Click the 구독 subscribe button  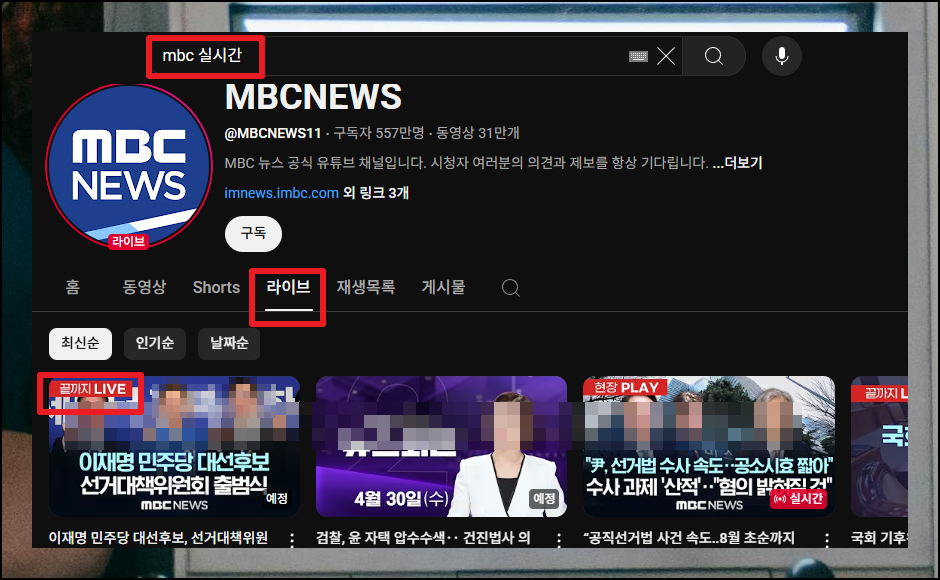[x=253, y=233]
